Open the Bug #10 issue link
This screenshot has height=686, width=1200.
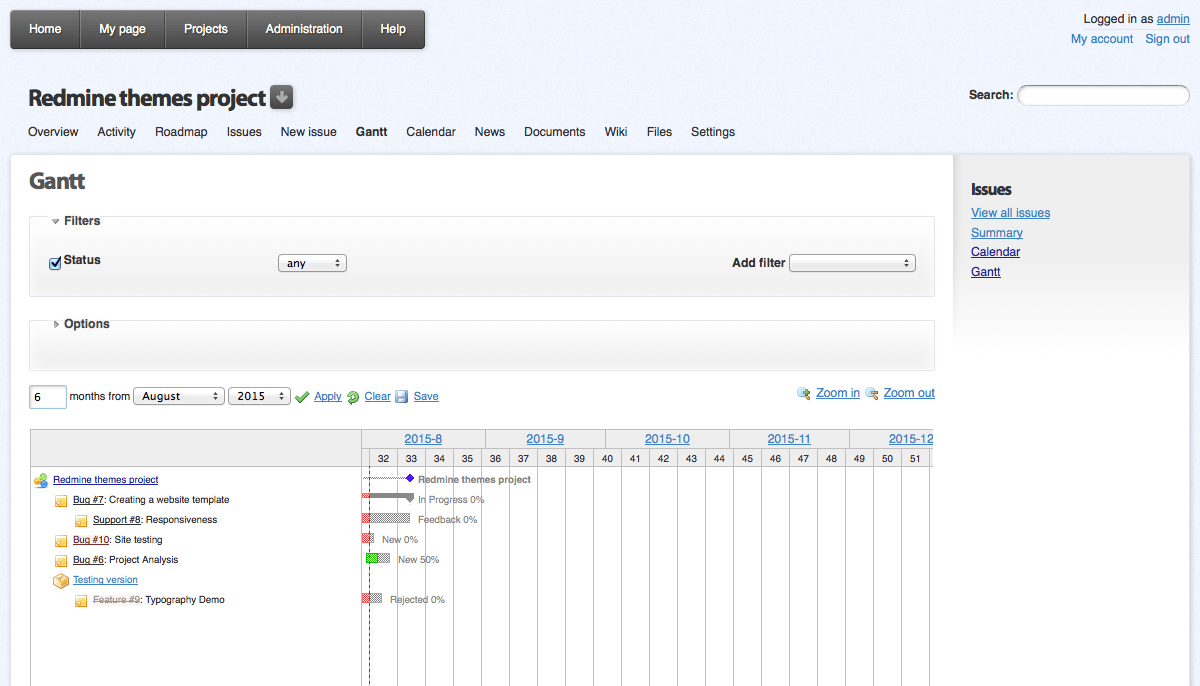pyautogui.click(x=91, y=540)
